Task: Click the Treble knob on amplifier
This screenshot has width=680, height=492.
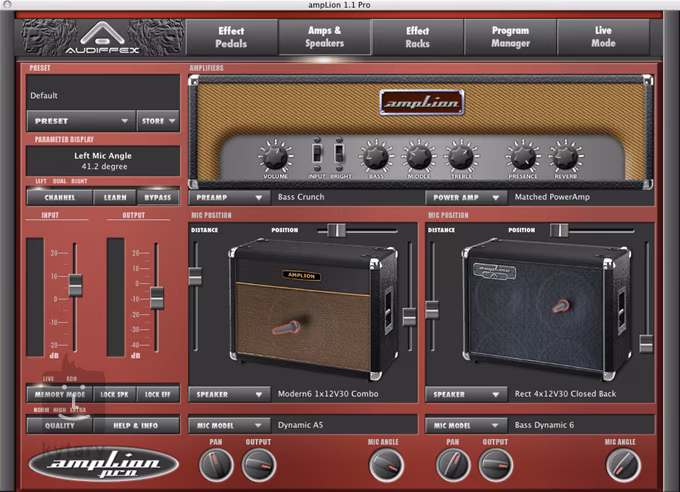Action: (460, 157)
